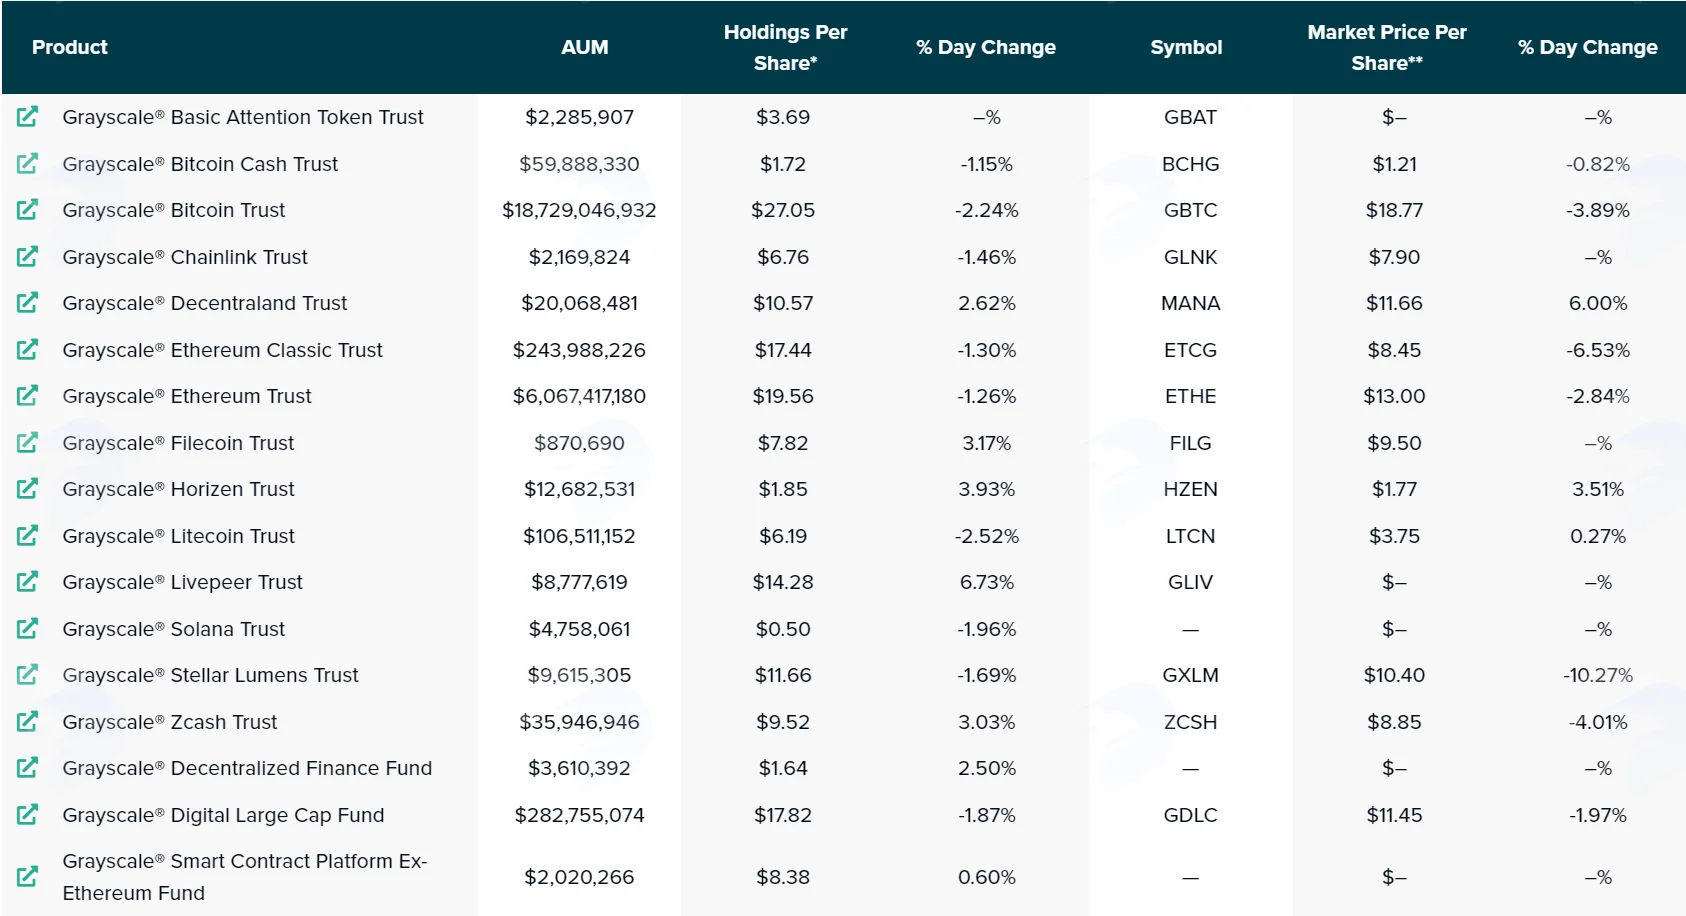Image resolution: width=1686 pixels, height=916 pixels.
Task: Click external link icon beside Decentraland Trust
Action: pos(28,302)
